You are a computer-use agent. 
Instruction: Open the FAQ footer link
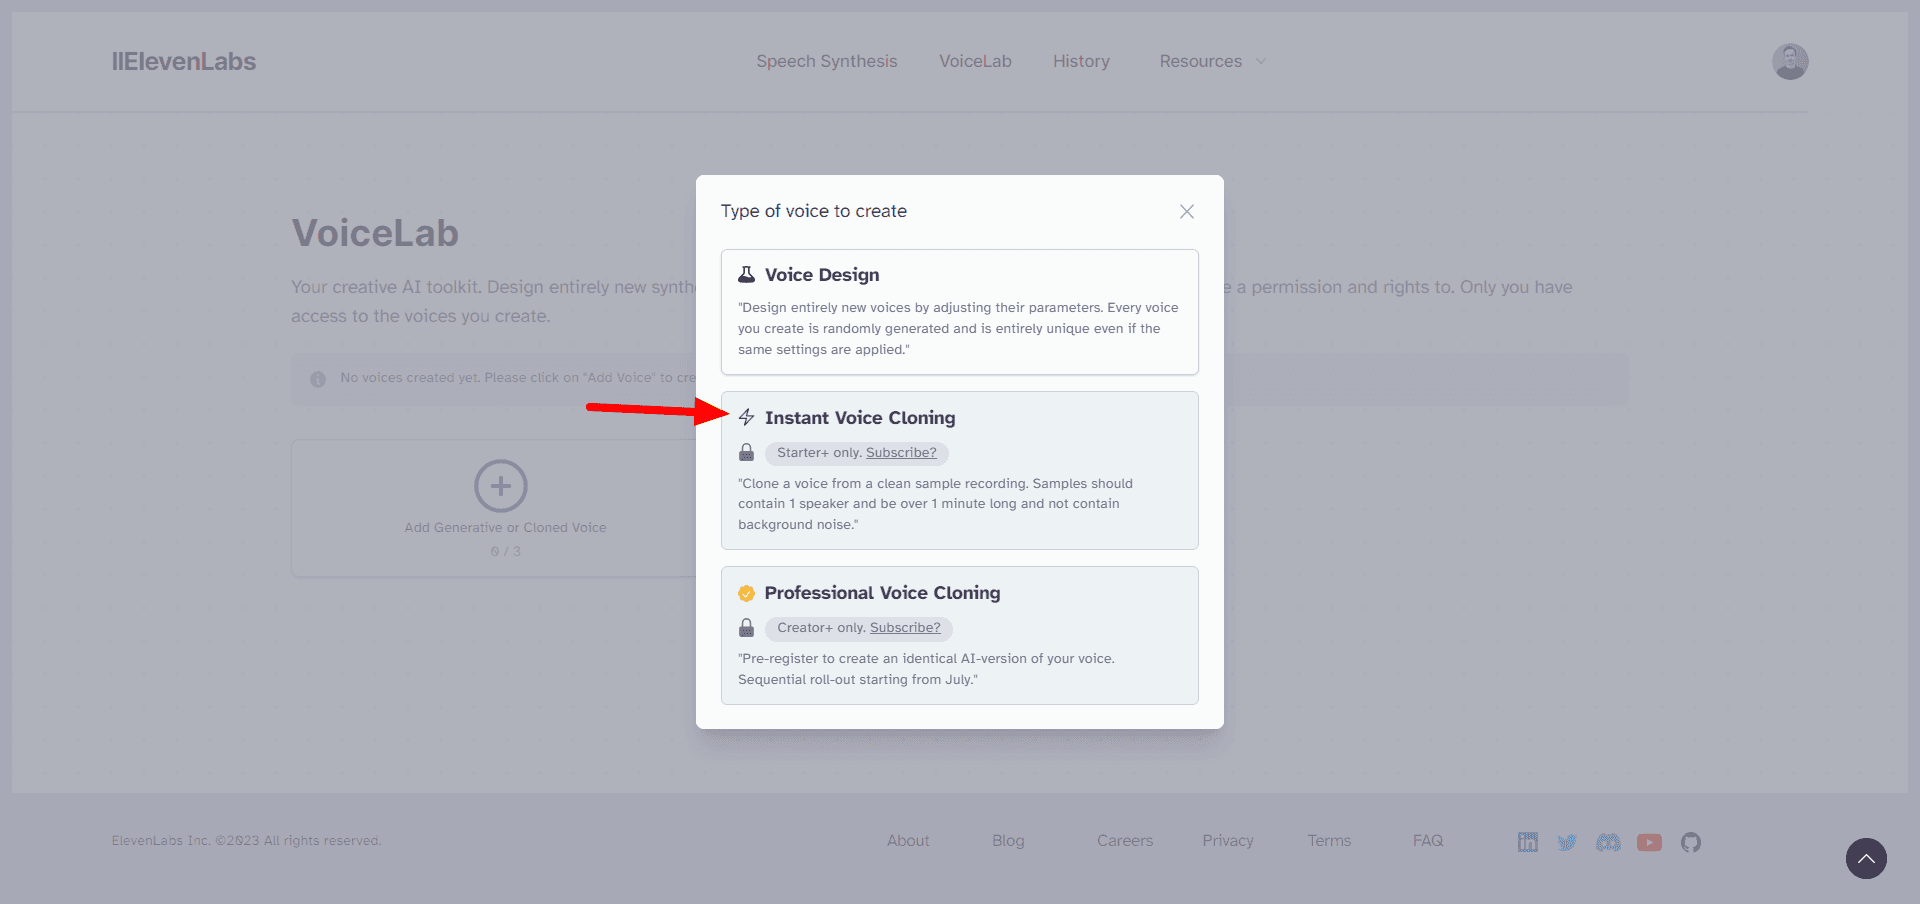click(x=1428, y=841)
